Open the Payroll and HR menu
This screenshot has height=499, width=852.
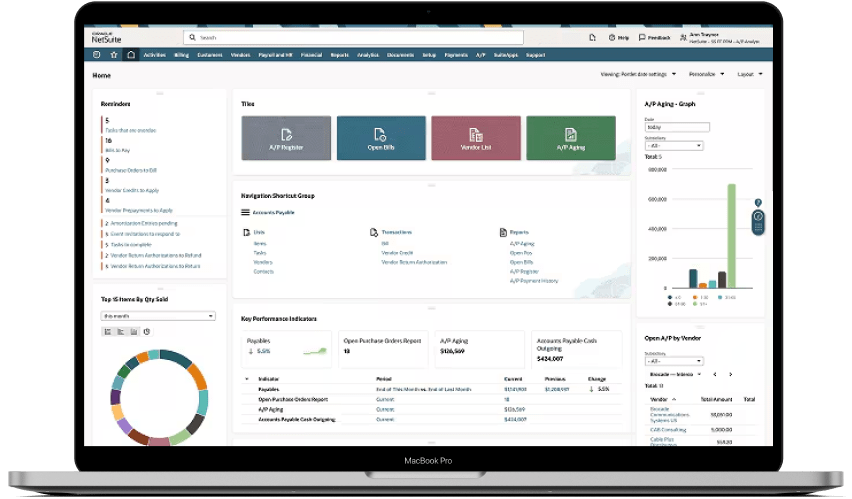tap(275, 55)
